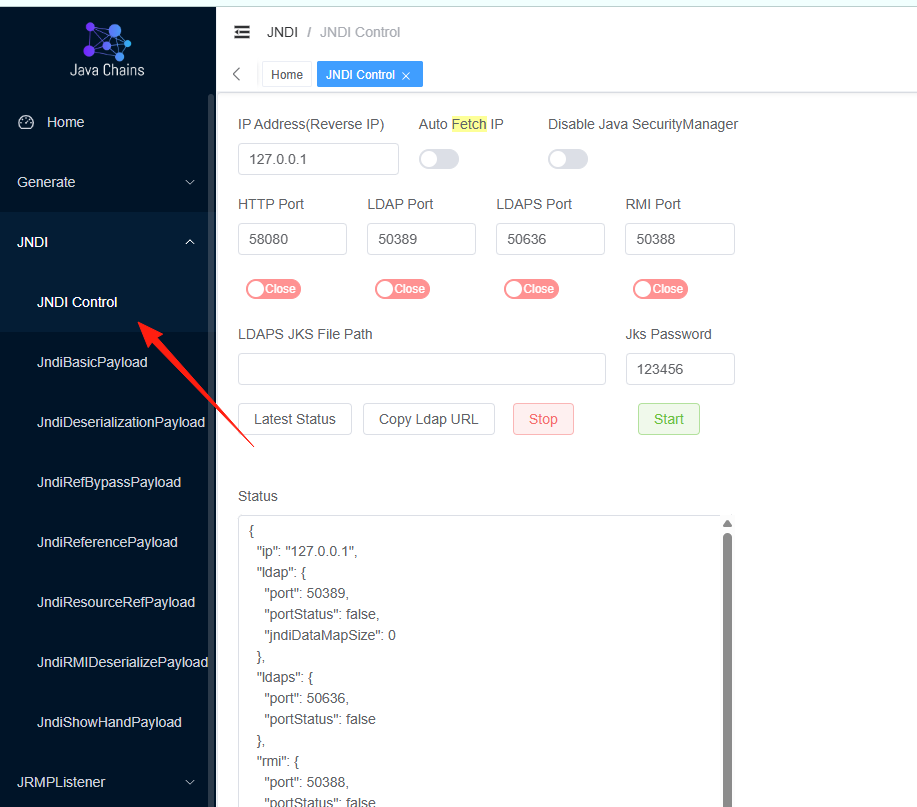Open JndiShowHandPayload page
Image resolution: width=917 pixels, height=807 pixels.
(x=109, y=722)
